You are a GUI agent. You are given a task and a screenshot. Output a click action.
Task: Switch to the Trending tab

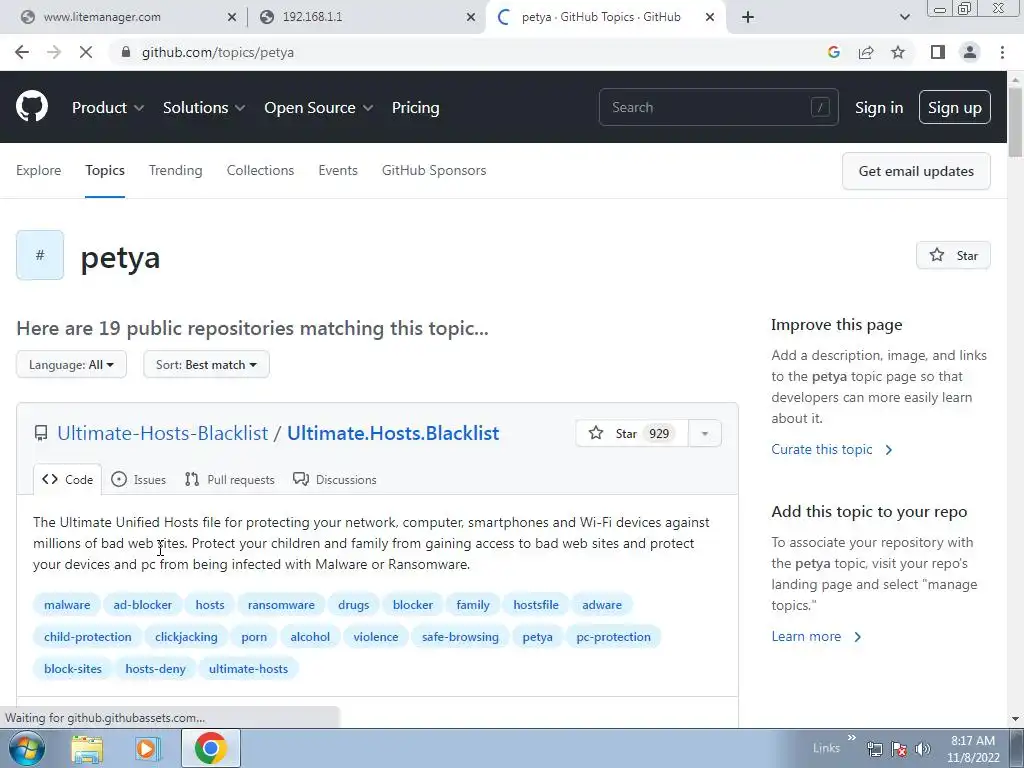click(176, 170)
